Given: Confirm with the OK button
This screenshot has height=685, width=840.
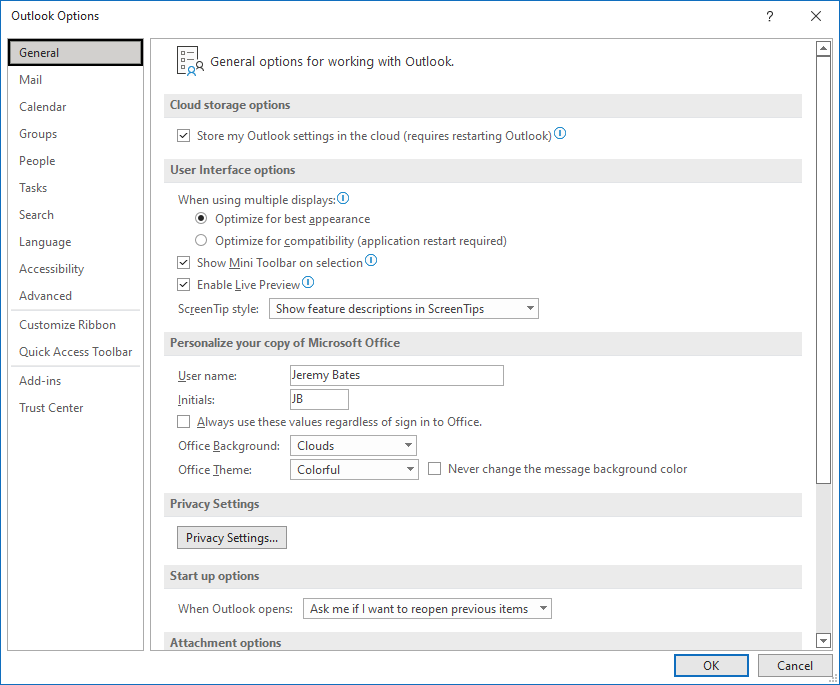Looking at the screenshot, I should [711, 666].
